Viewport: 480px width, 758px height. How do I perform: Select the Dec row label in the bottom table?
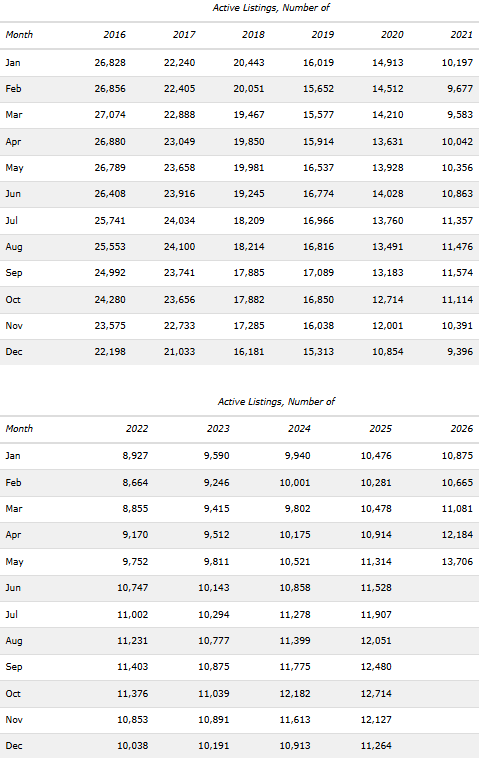[14, 746]
